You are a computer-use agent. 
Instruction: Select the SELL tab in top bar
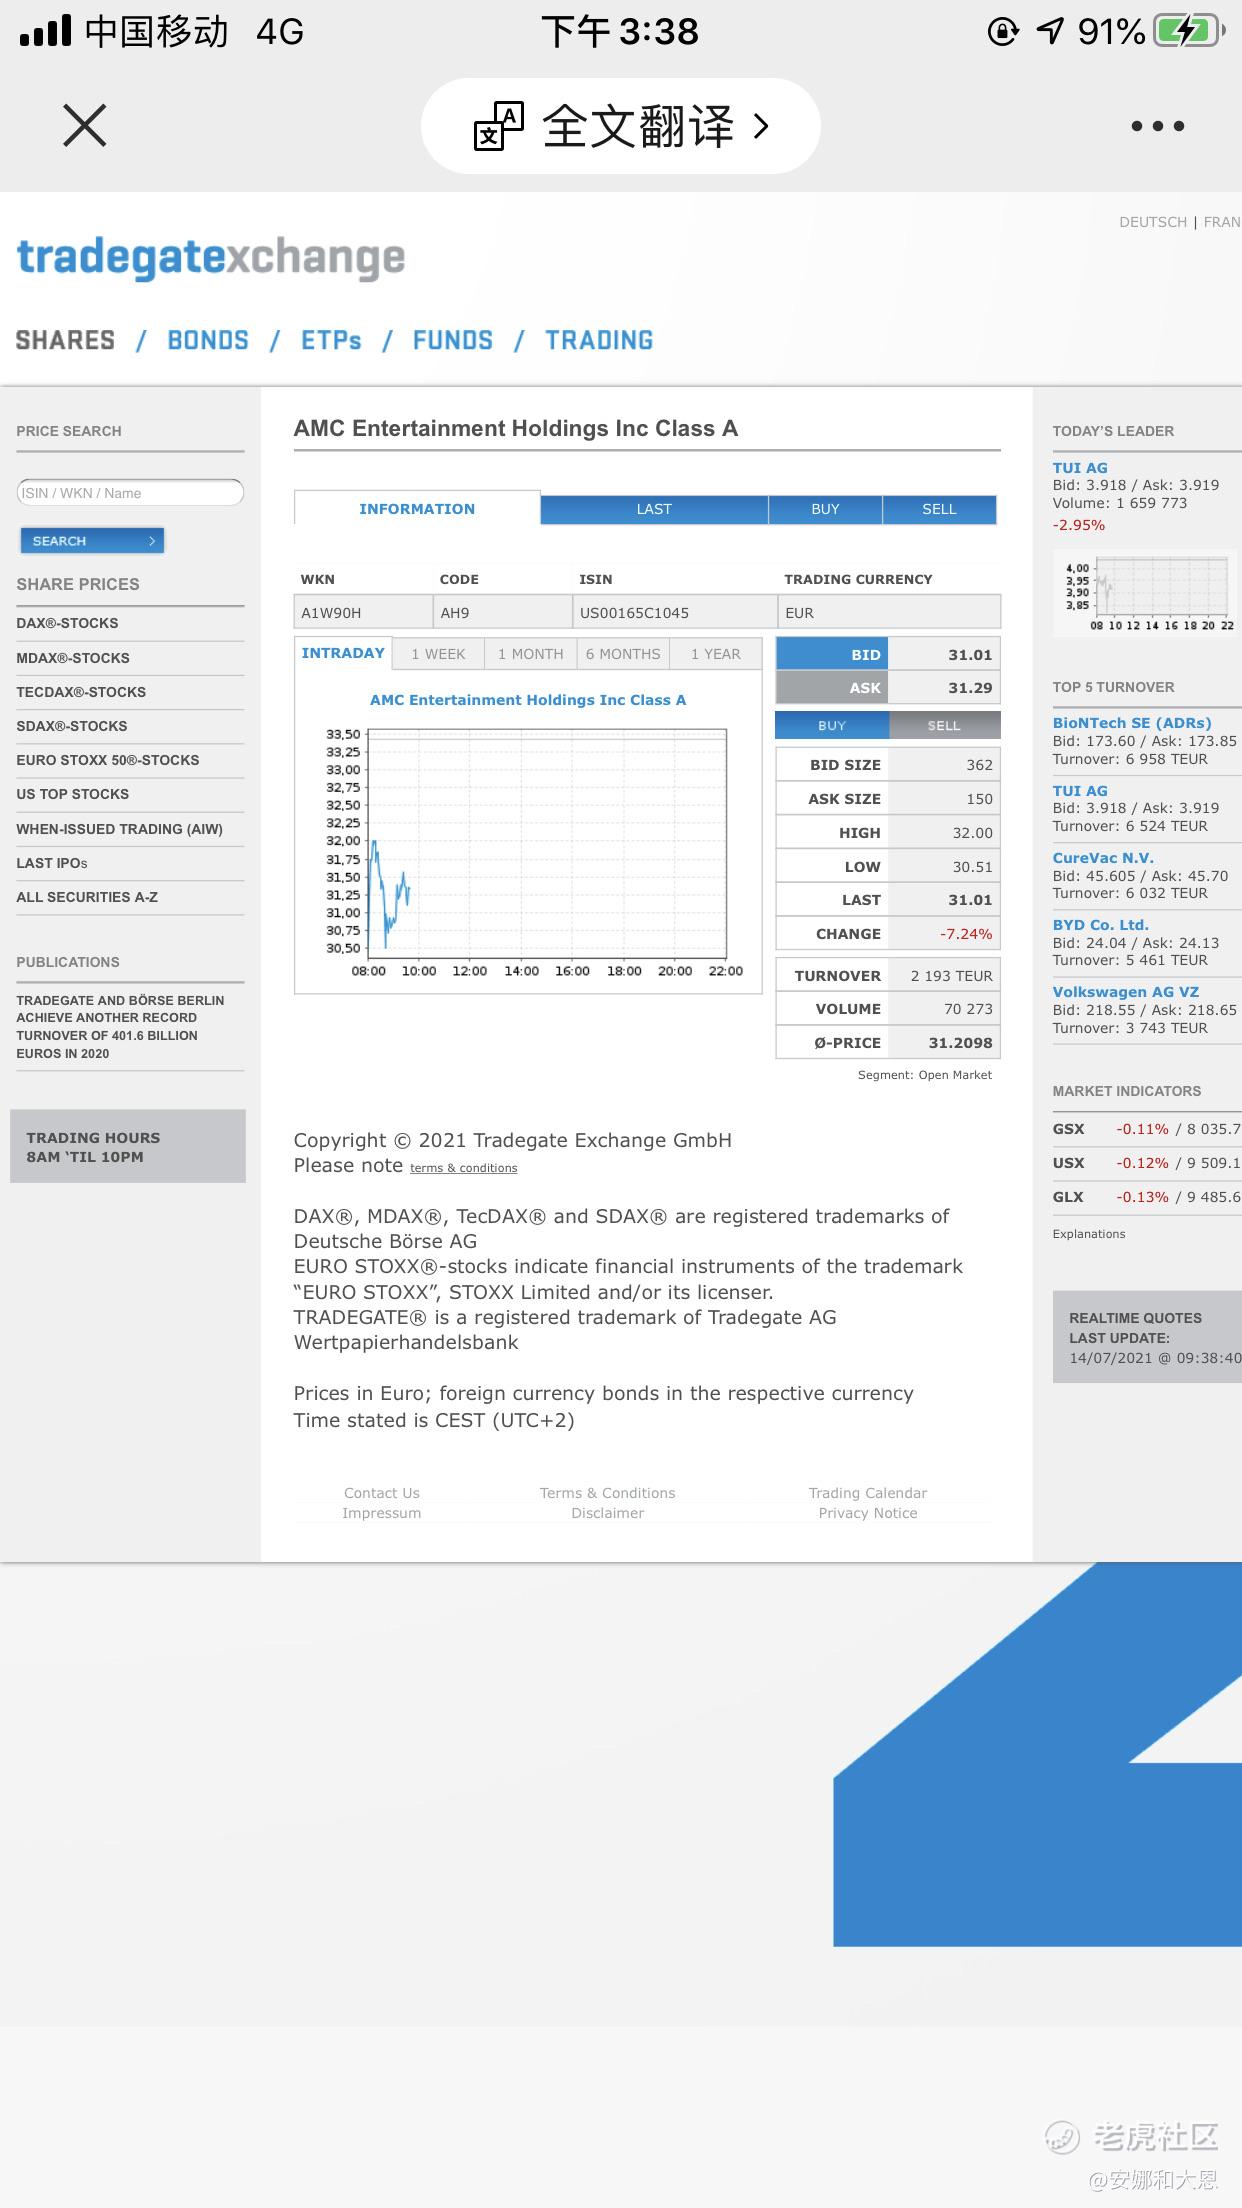[x=939, y=509]
